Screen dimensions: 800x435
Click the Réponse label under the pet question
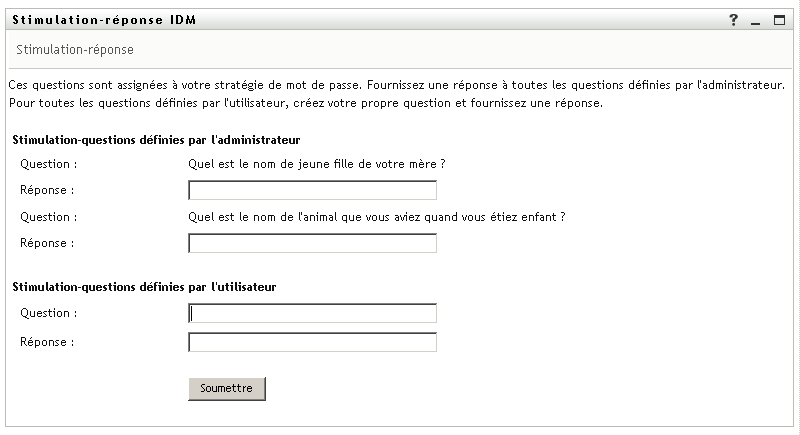click(47, 242)
